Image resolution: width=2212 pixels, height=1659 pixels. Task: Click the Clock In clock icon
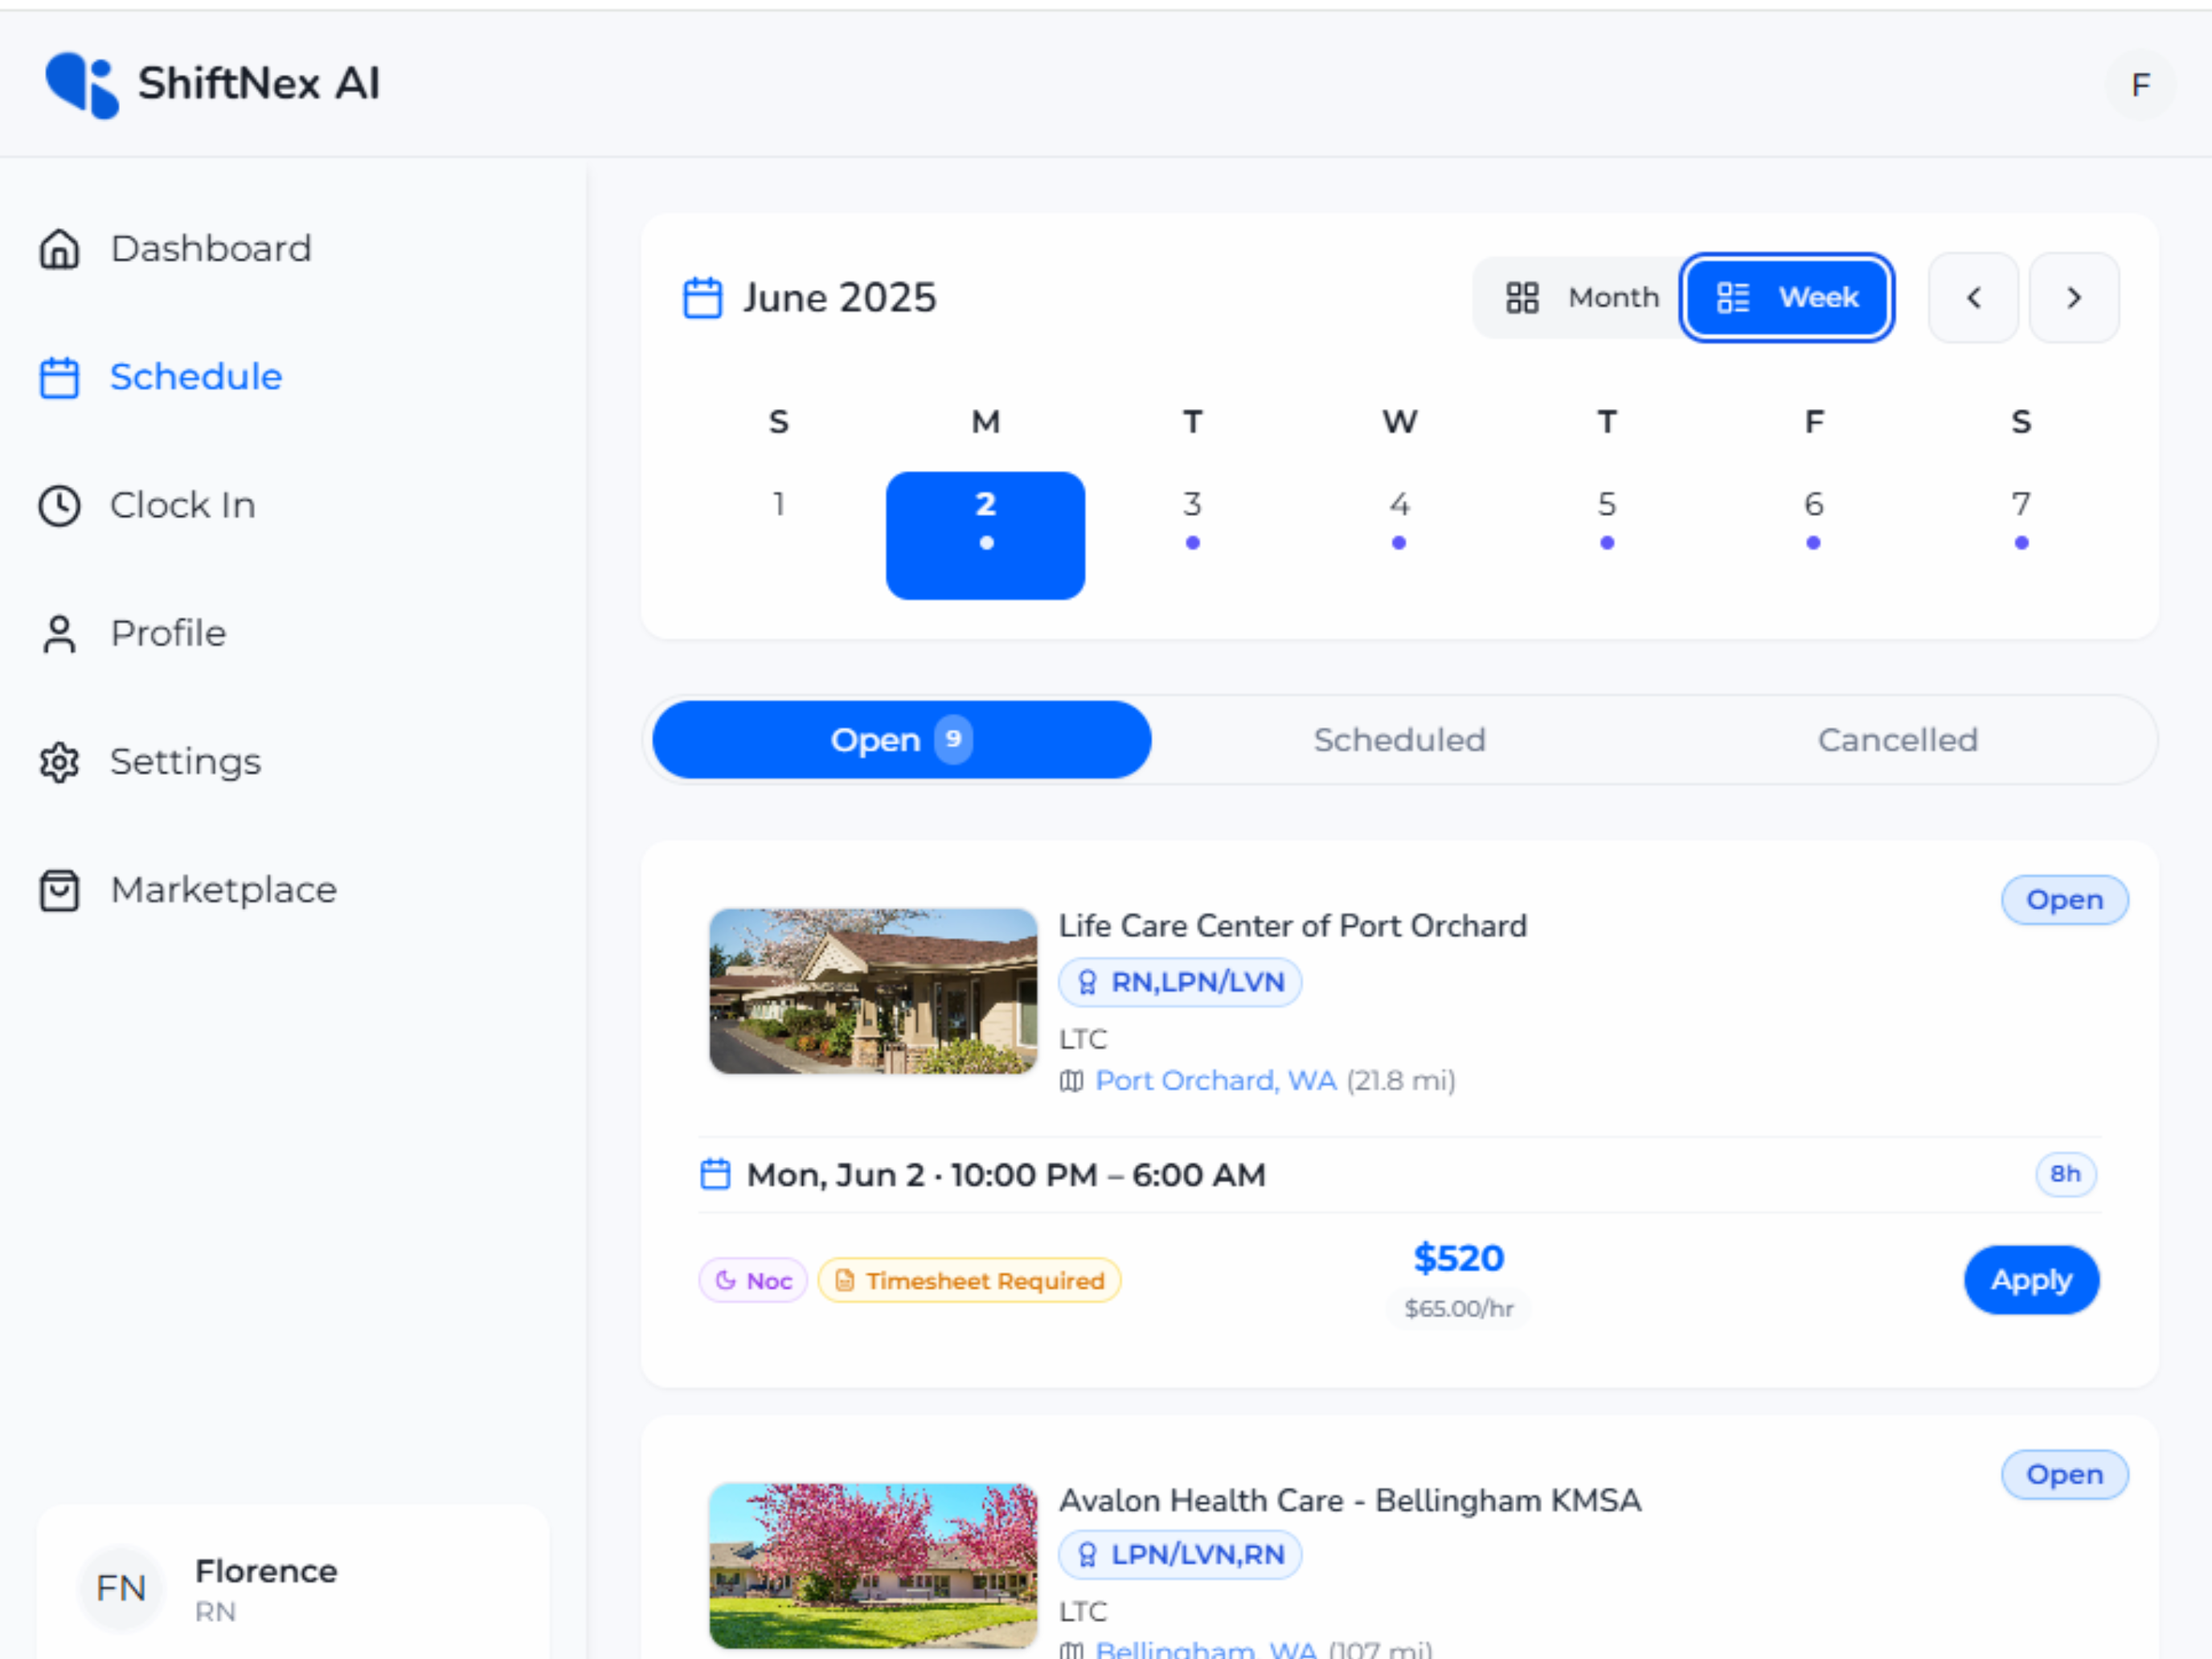point(59,506)
